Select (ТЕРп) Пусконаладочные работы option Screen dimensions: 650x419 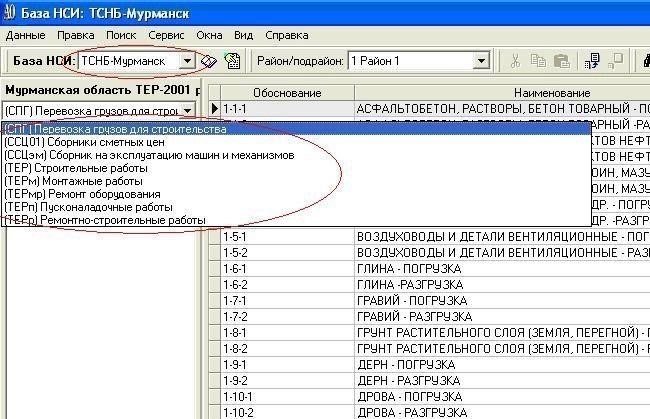tap(297, 207)
